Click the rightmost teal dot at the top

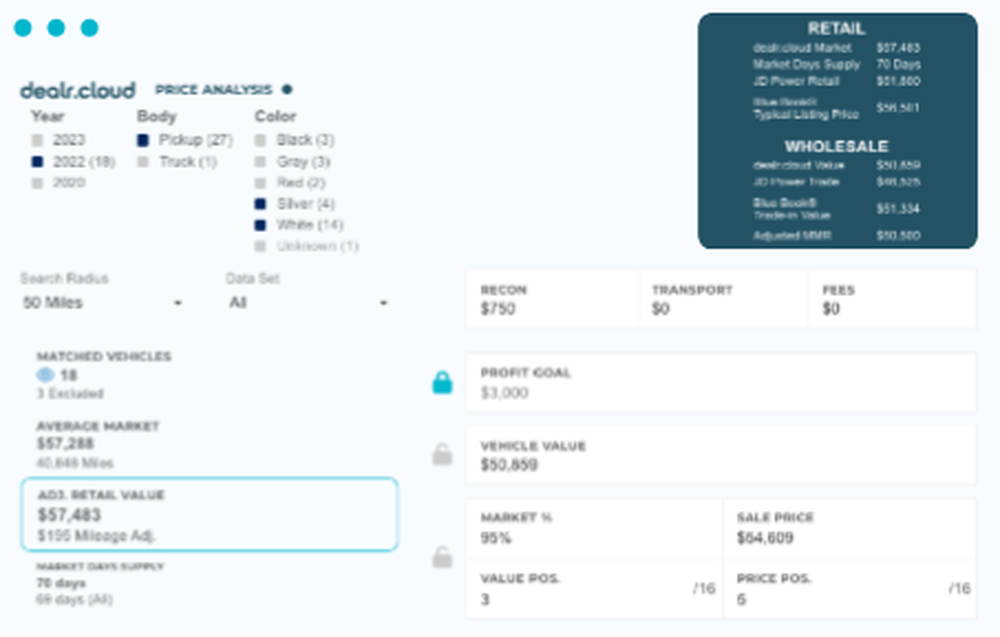coord(90,28)
